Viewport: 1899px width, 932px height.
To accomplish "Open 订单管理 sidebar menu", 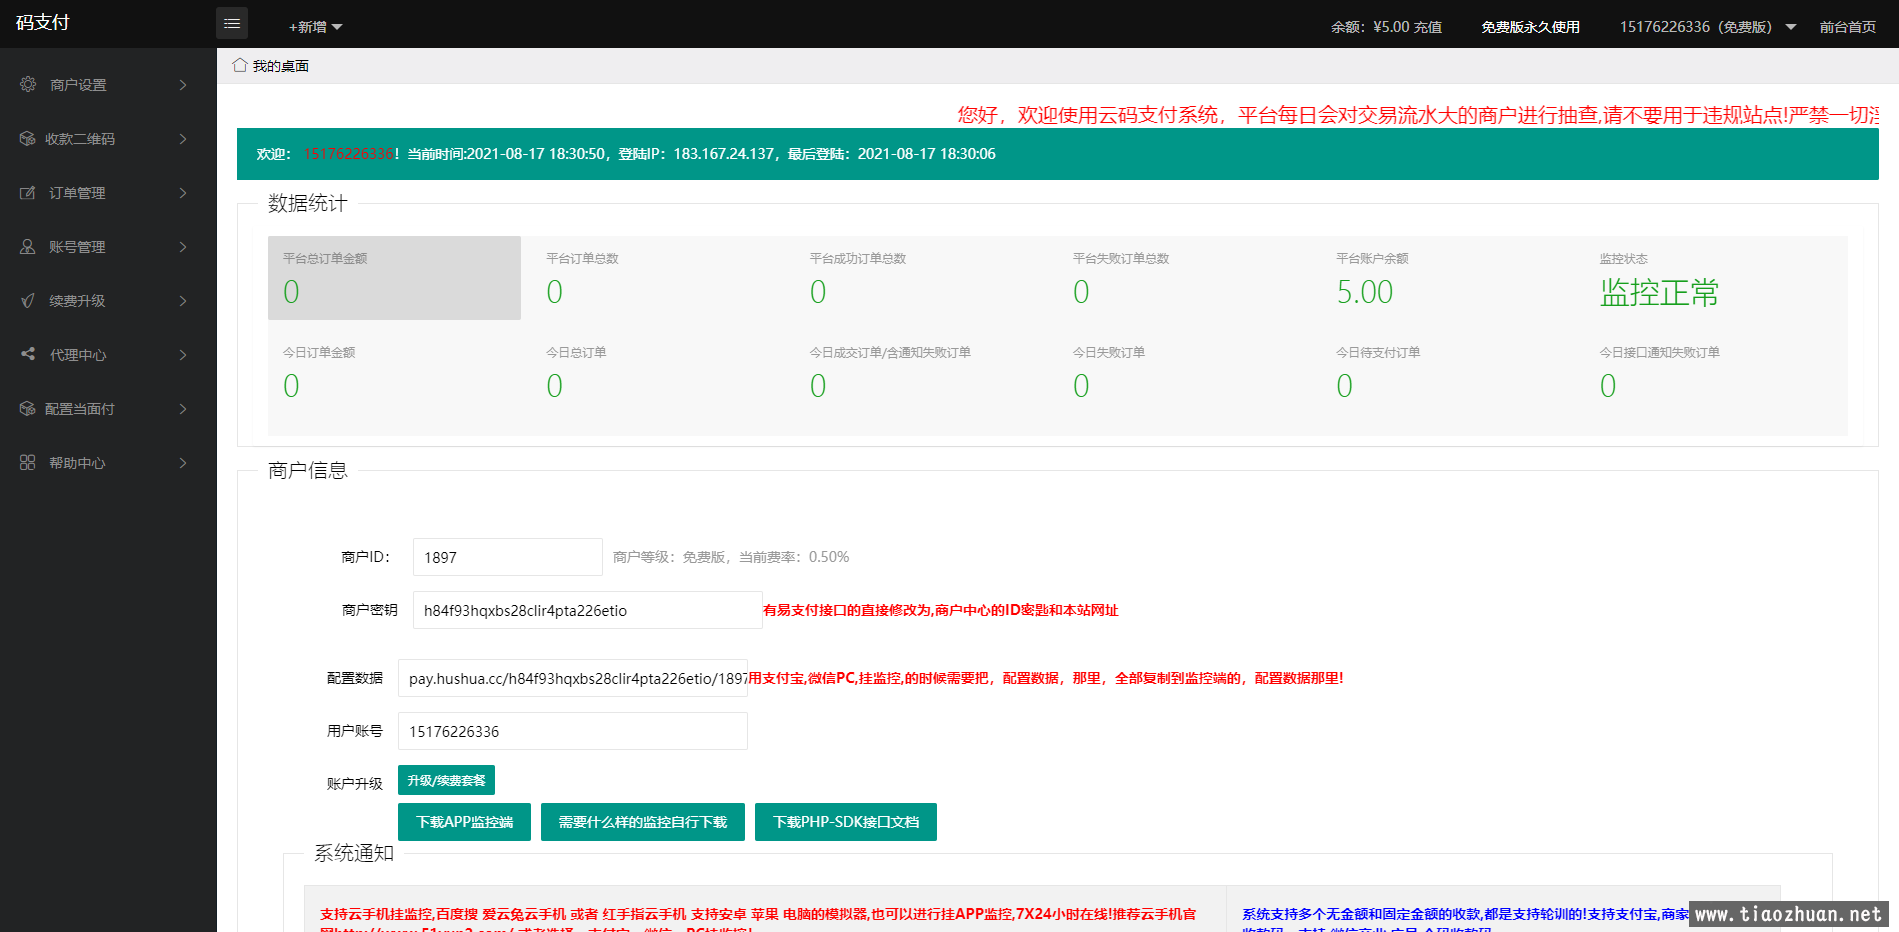I will click(108, 193).
